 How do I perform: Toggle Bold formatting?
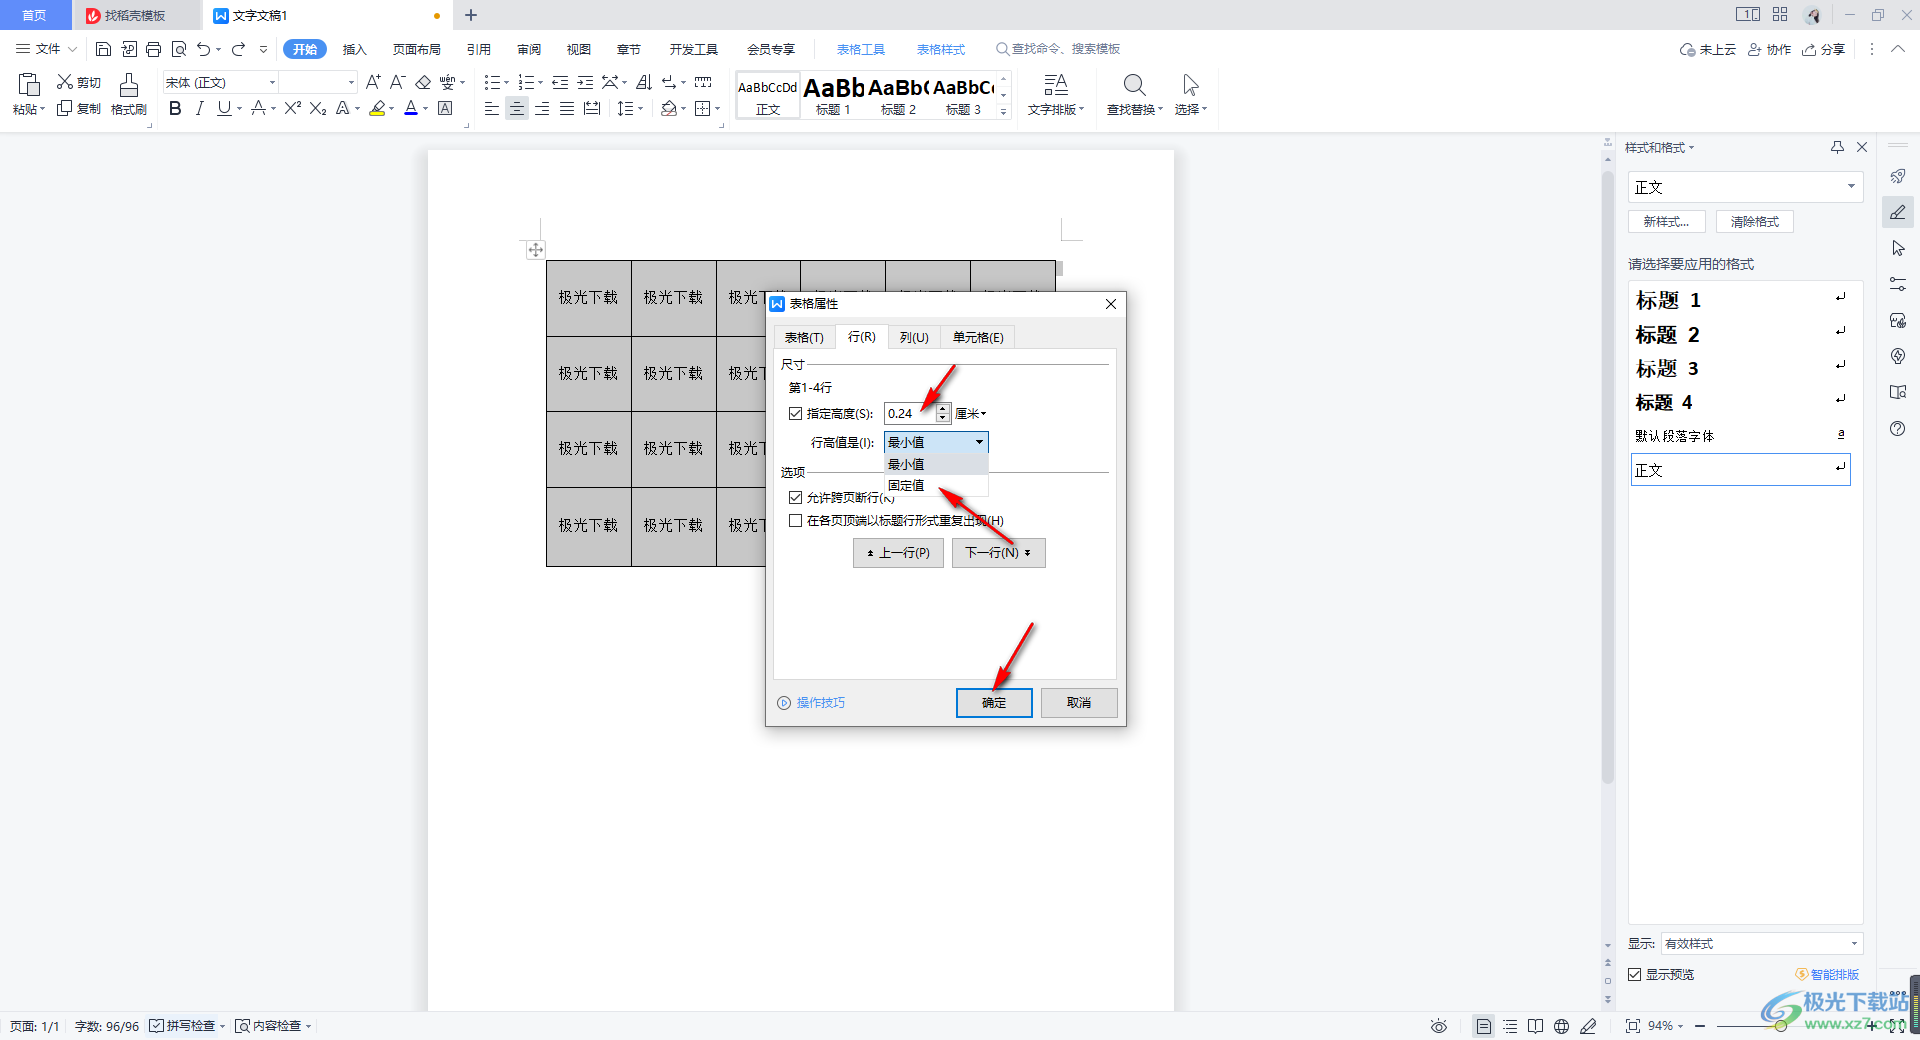pyautogui.click(x=176, y=108)
